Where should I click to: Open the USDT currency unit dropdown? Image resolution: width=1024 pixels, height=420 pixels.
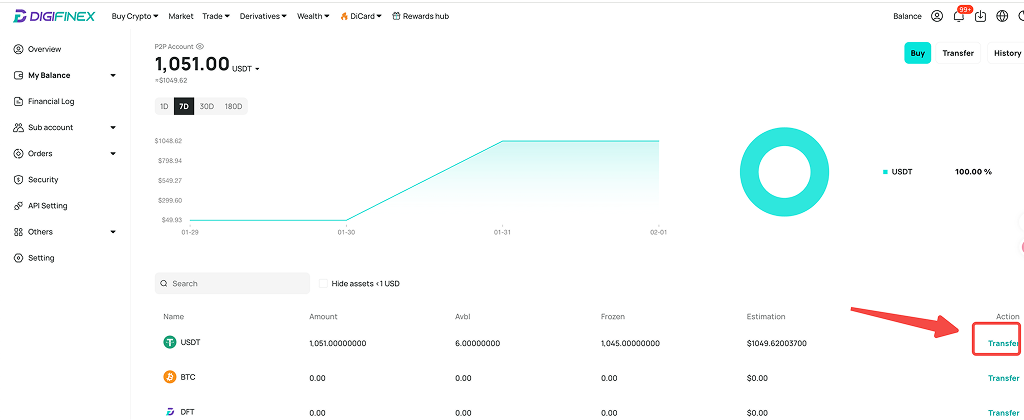(246, 69)
